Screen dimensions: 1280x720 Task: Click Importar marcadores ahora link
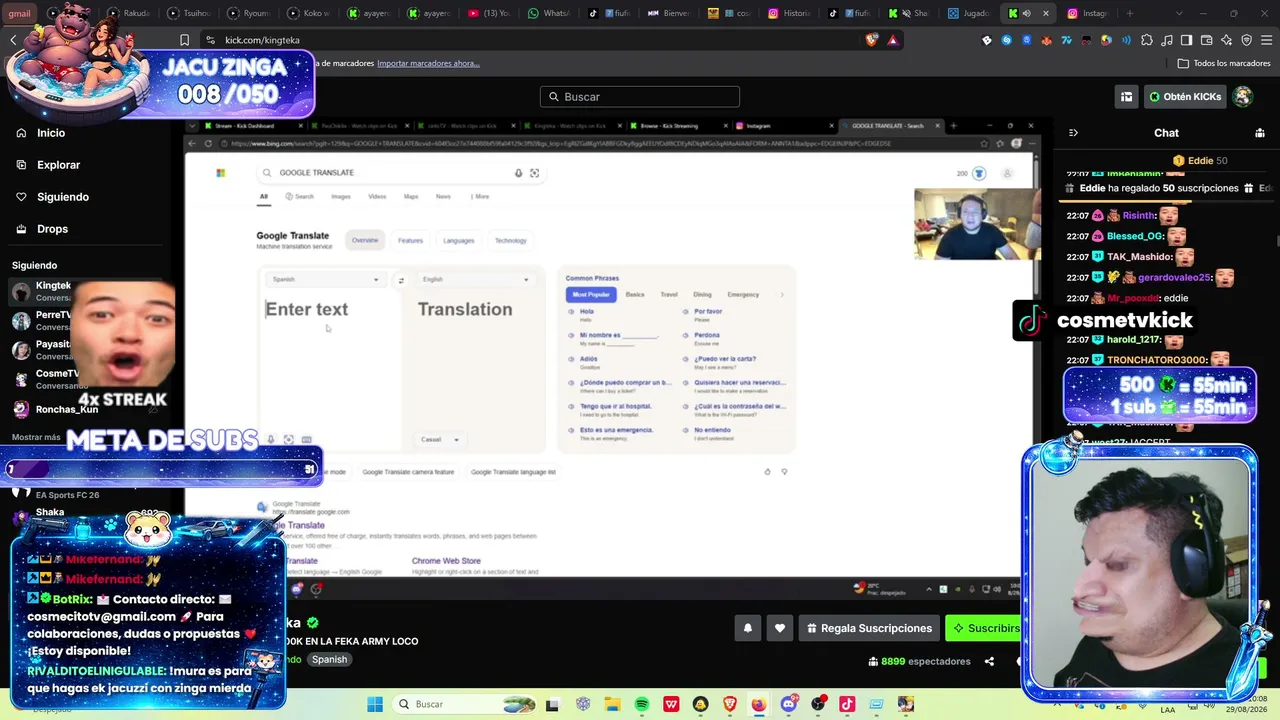428,63
